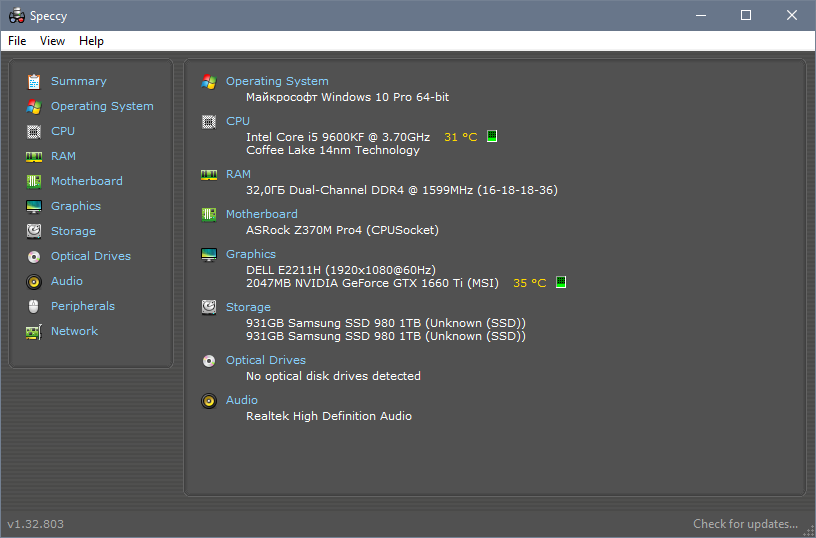Click the Audio speaker icon in main panel
816x538 pixels.
tap(209, 401)
